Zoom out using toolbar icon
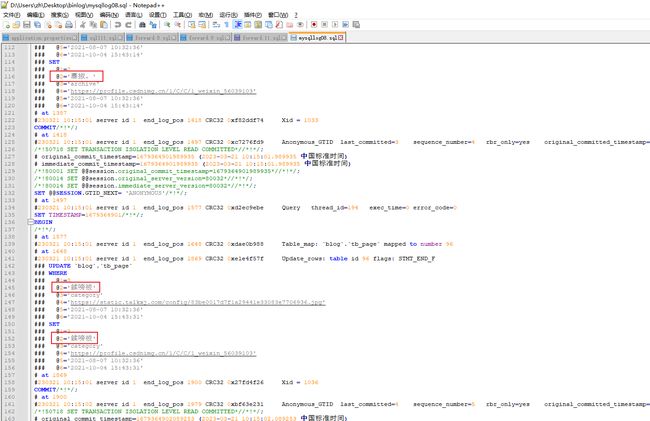The width and height of the screenshot is (650, 421). click(x=177, y=25)
